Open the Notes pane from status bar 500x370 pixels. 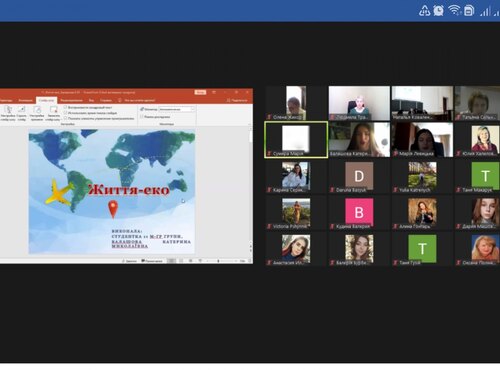[x=129, y=261]
